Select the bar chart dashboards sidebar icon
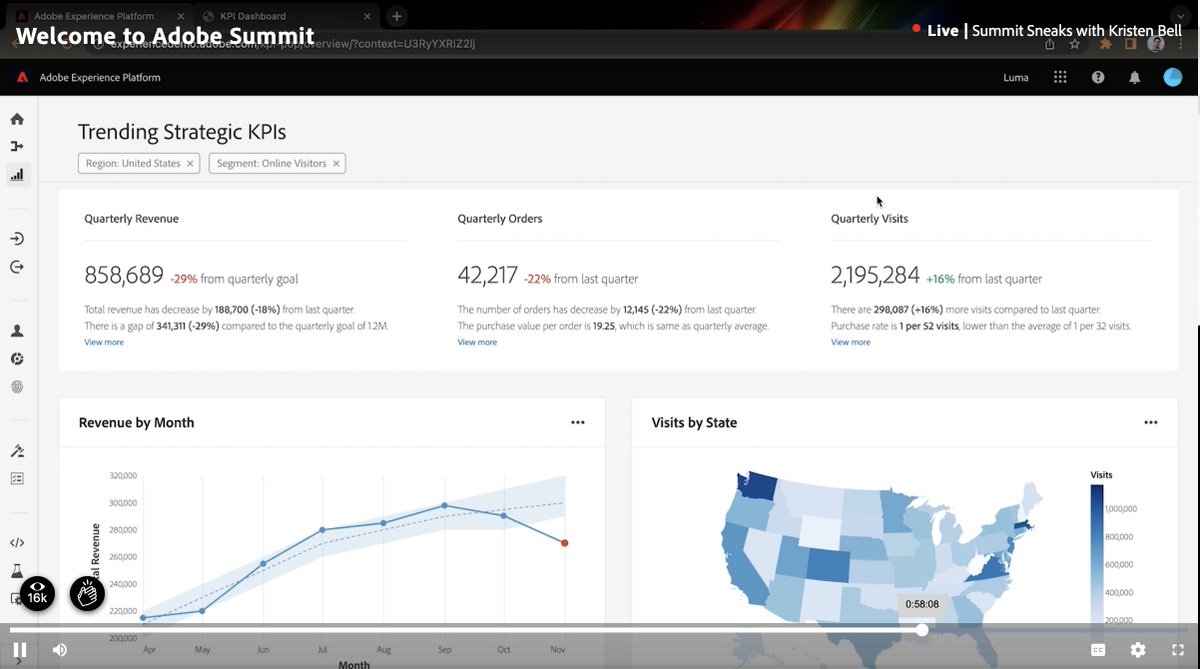Viewport: 1200px width, 669px height. [17, 174]
